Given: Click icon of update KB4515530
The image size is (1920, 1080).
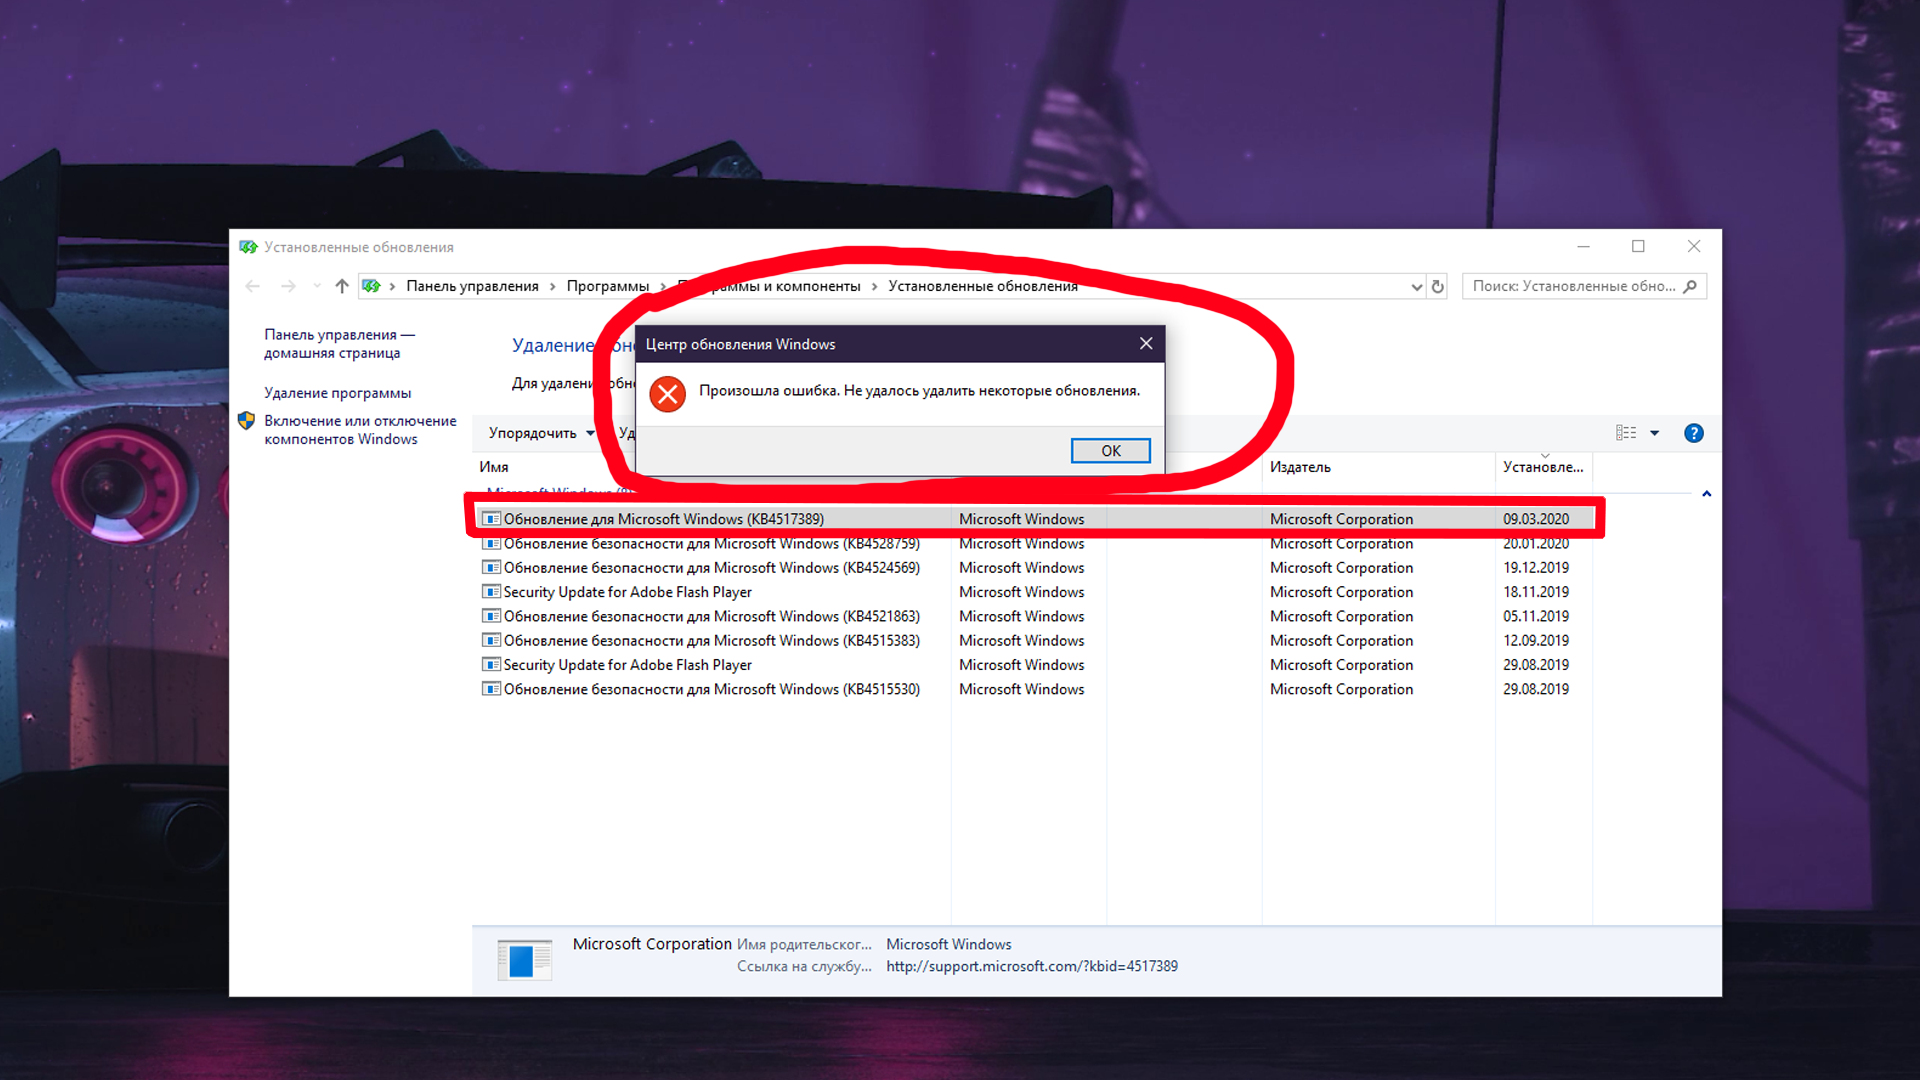Looking at the screenshot, I should coord(491,689).
